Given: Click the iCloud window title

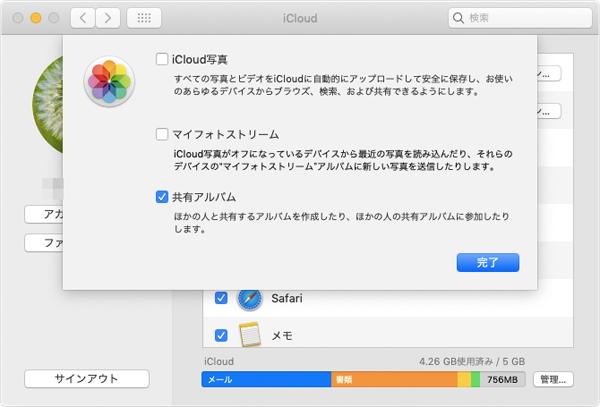Looking at the screenshot, I should [x=300, y=18].
